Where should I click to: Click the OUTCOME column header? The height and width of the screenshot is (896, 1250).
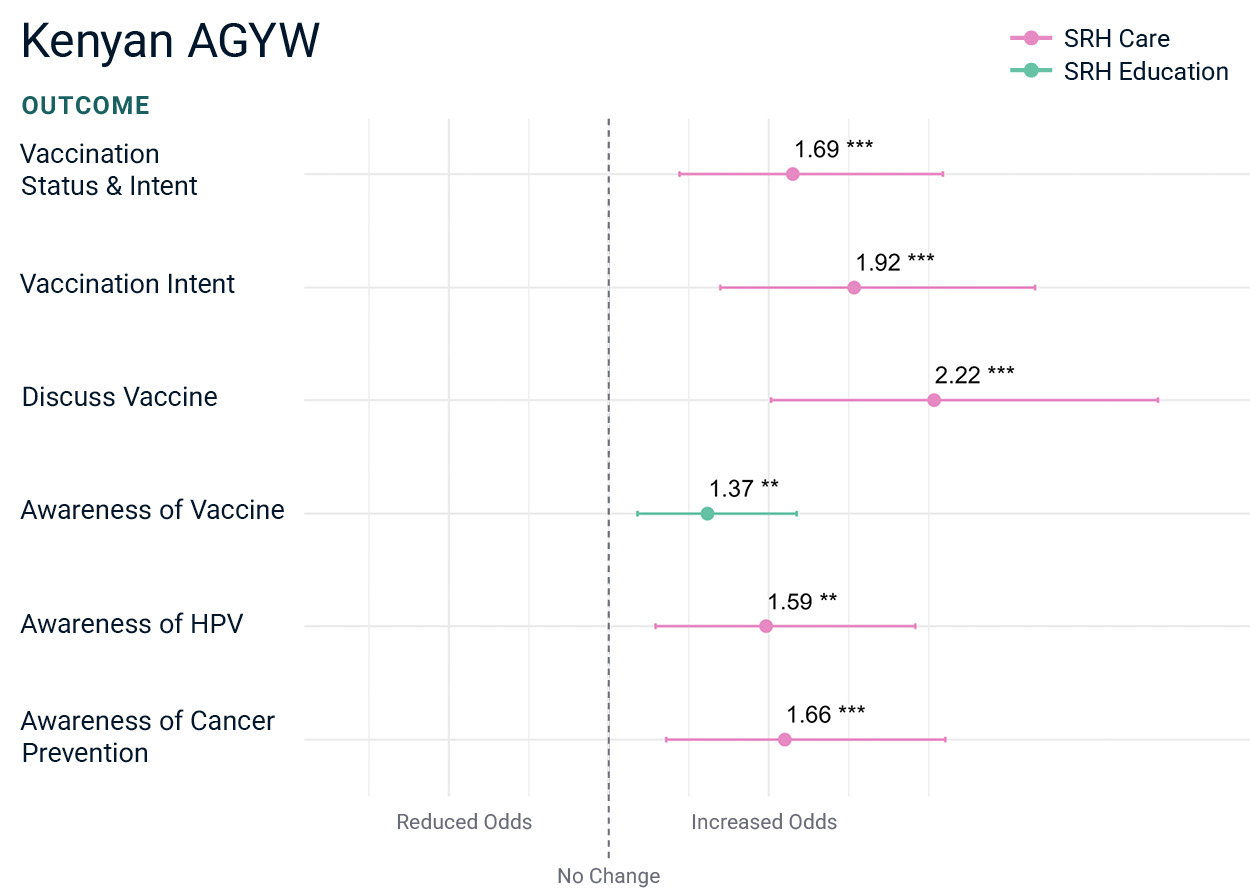86,106
